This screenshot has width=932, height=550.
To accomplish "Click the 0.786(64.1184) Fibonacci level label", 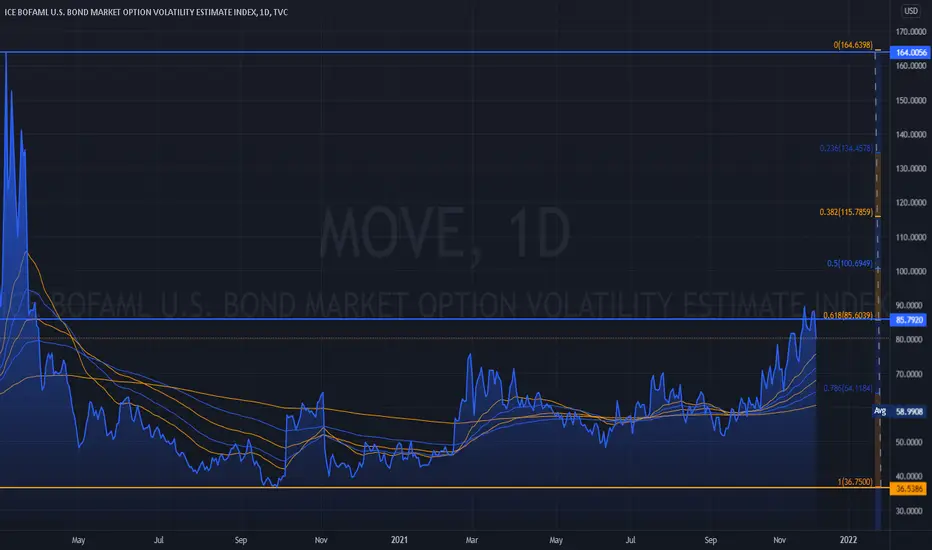I will coord(848,388).
